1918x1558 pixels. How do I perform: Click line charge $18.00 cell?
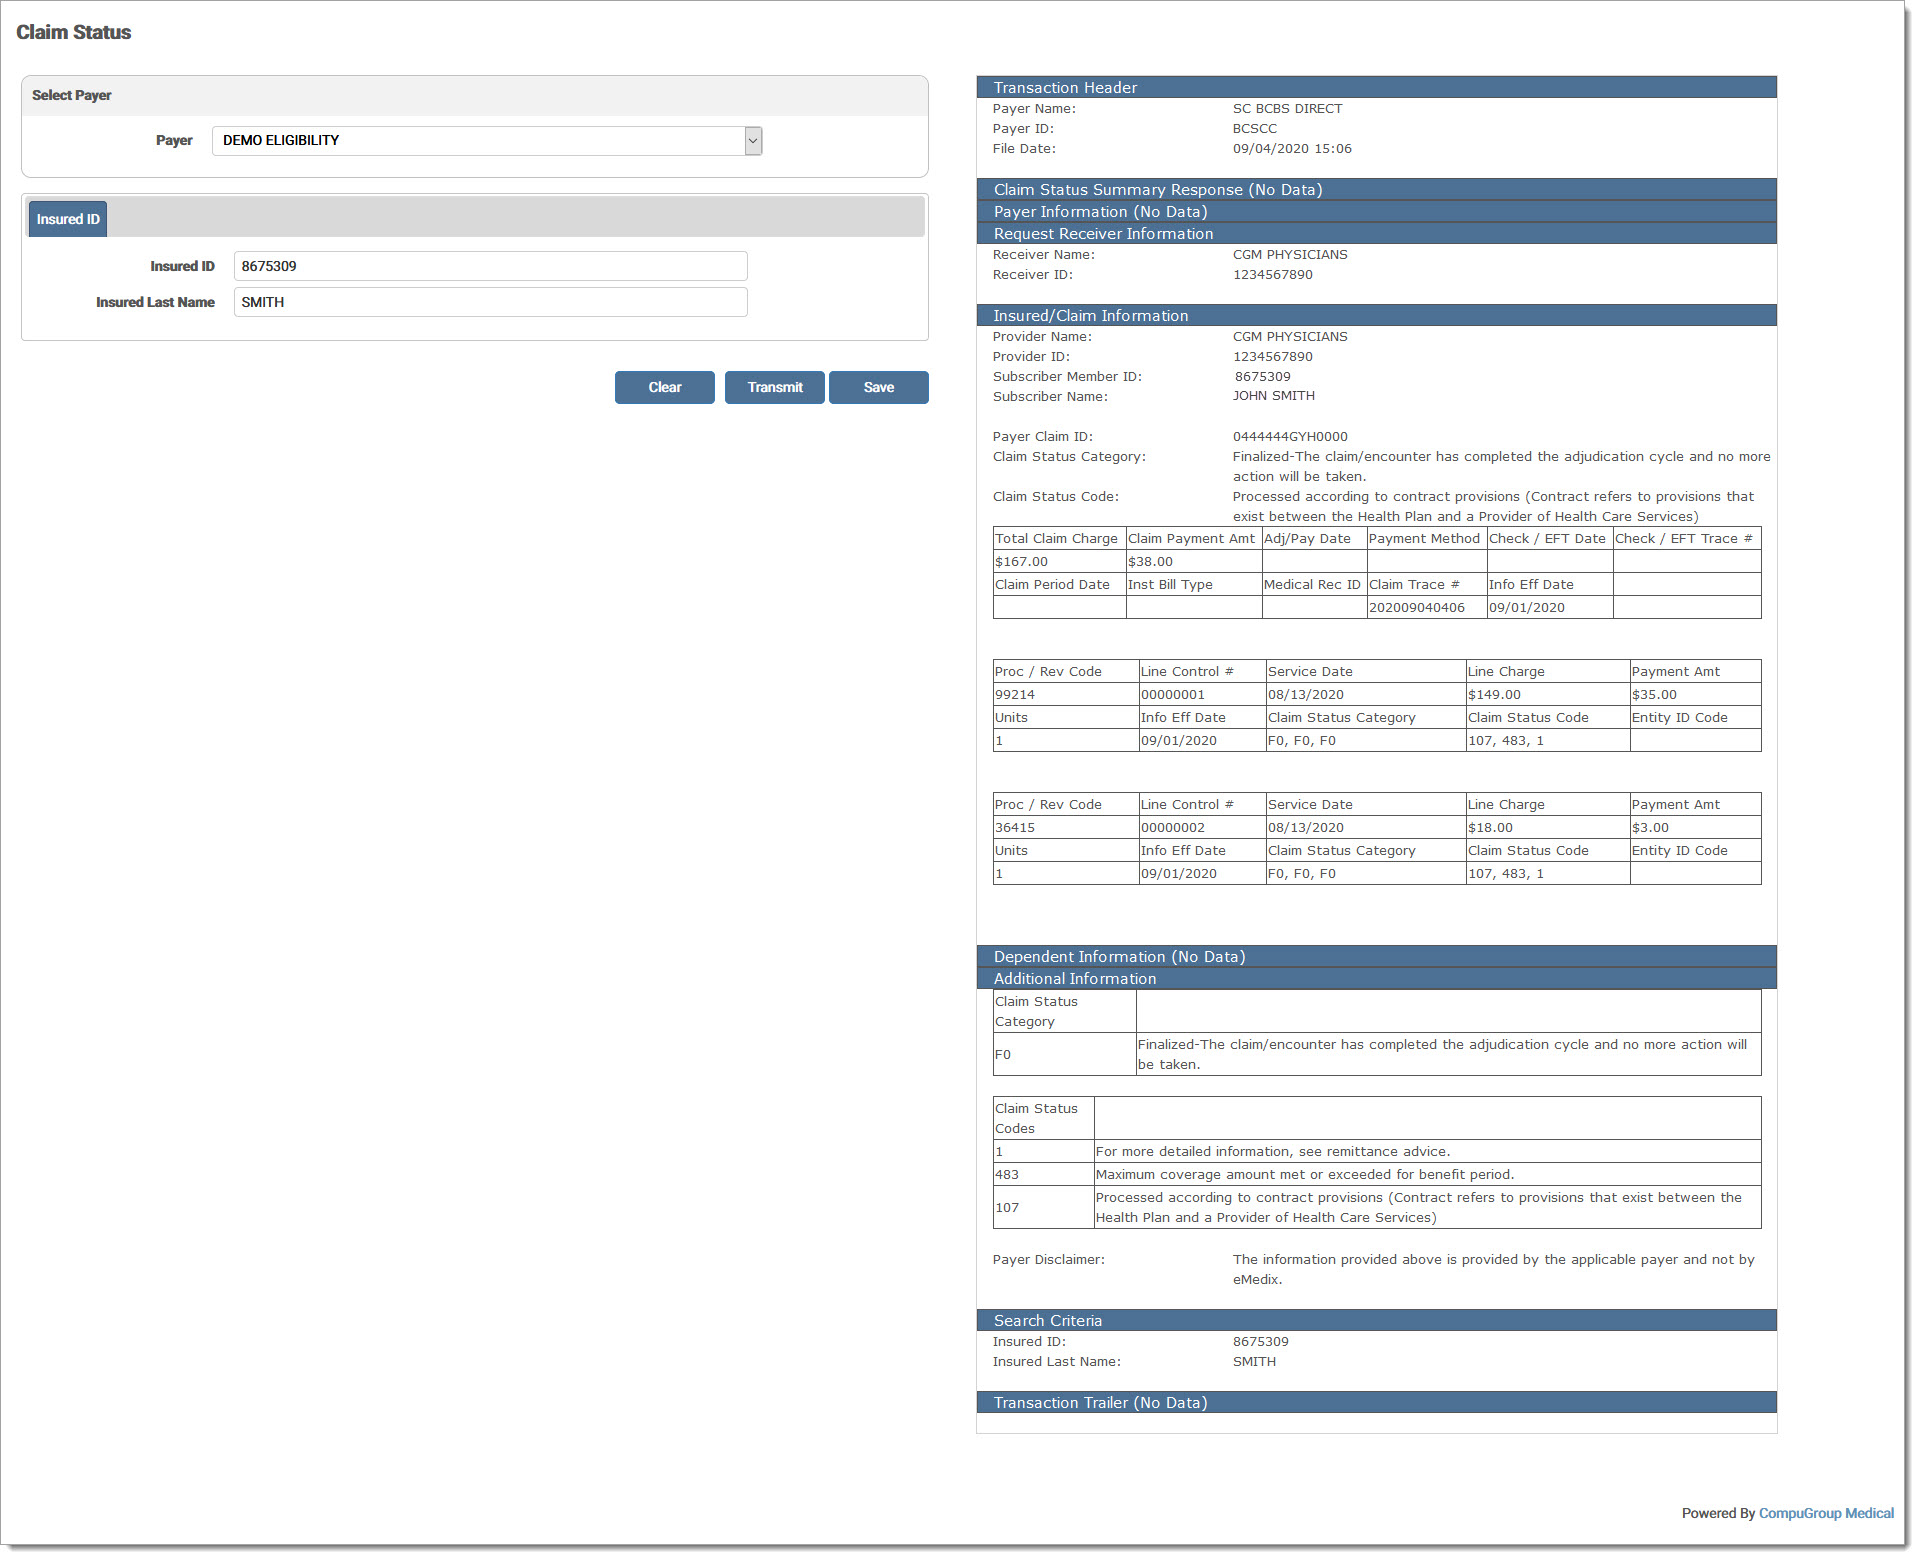point(1547,827)
